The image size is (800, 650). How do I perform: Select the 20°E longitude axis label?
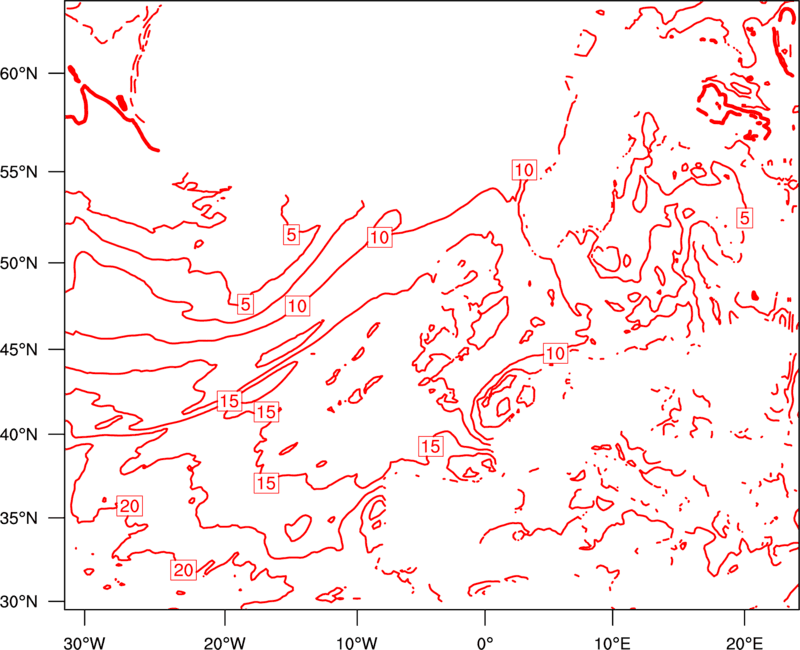pos(744,642)
